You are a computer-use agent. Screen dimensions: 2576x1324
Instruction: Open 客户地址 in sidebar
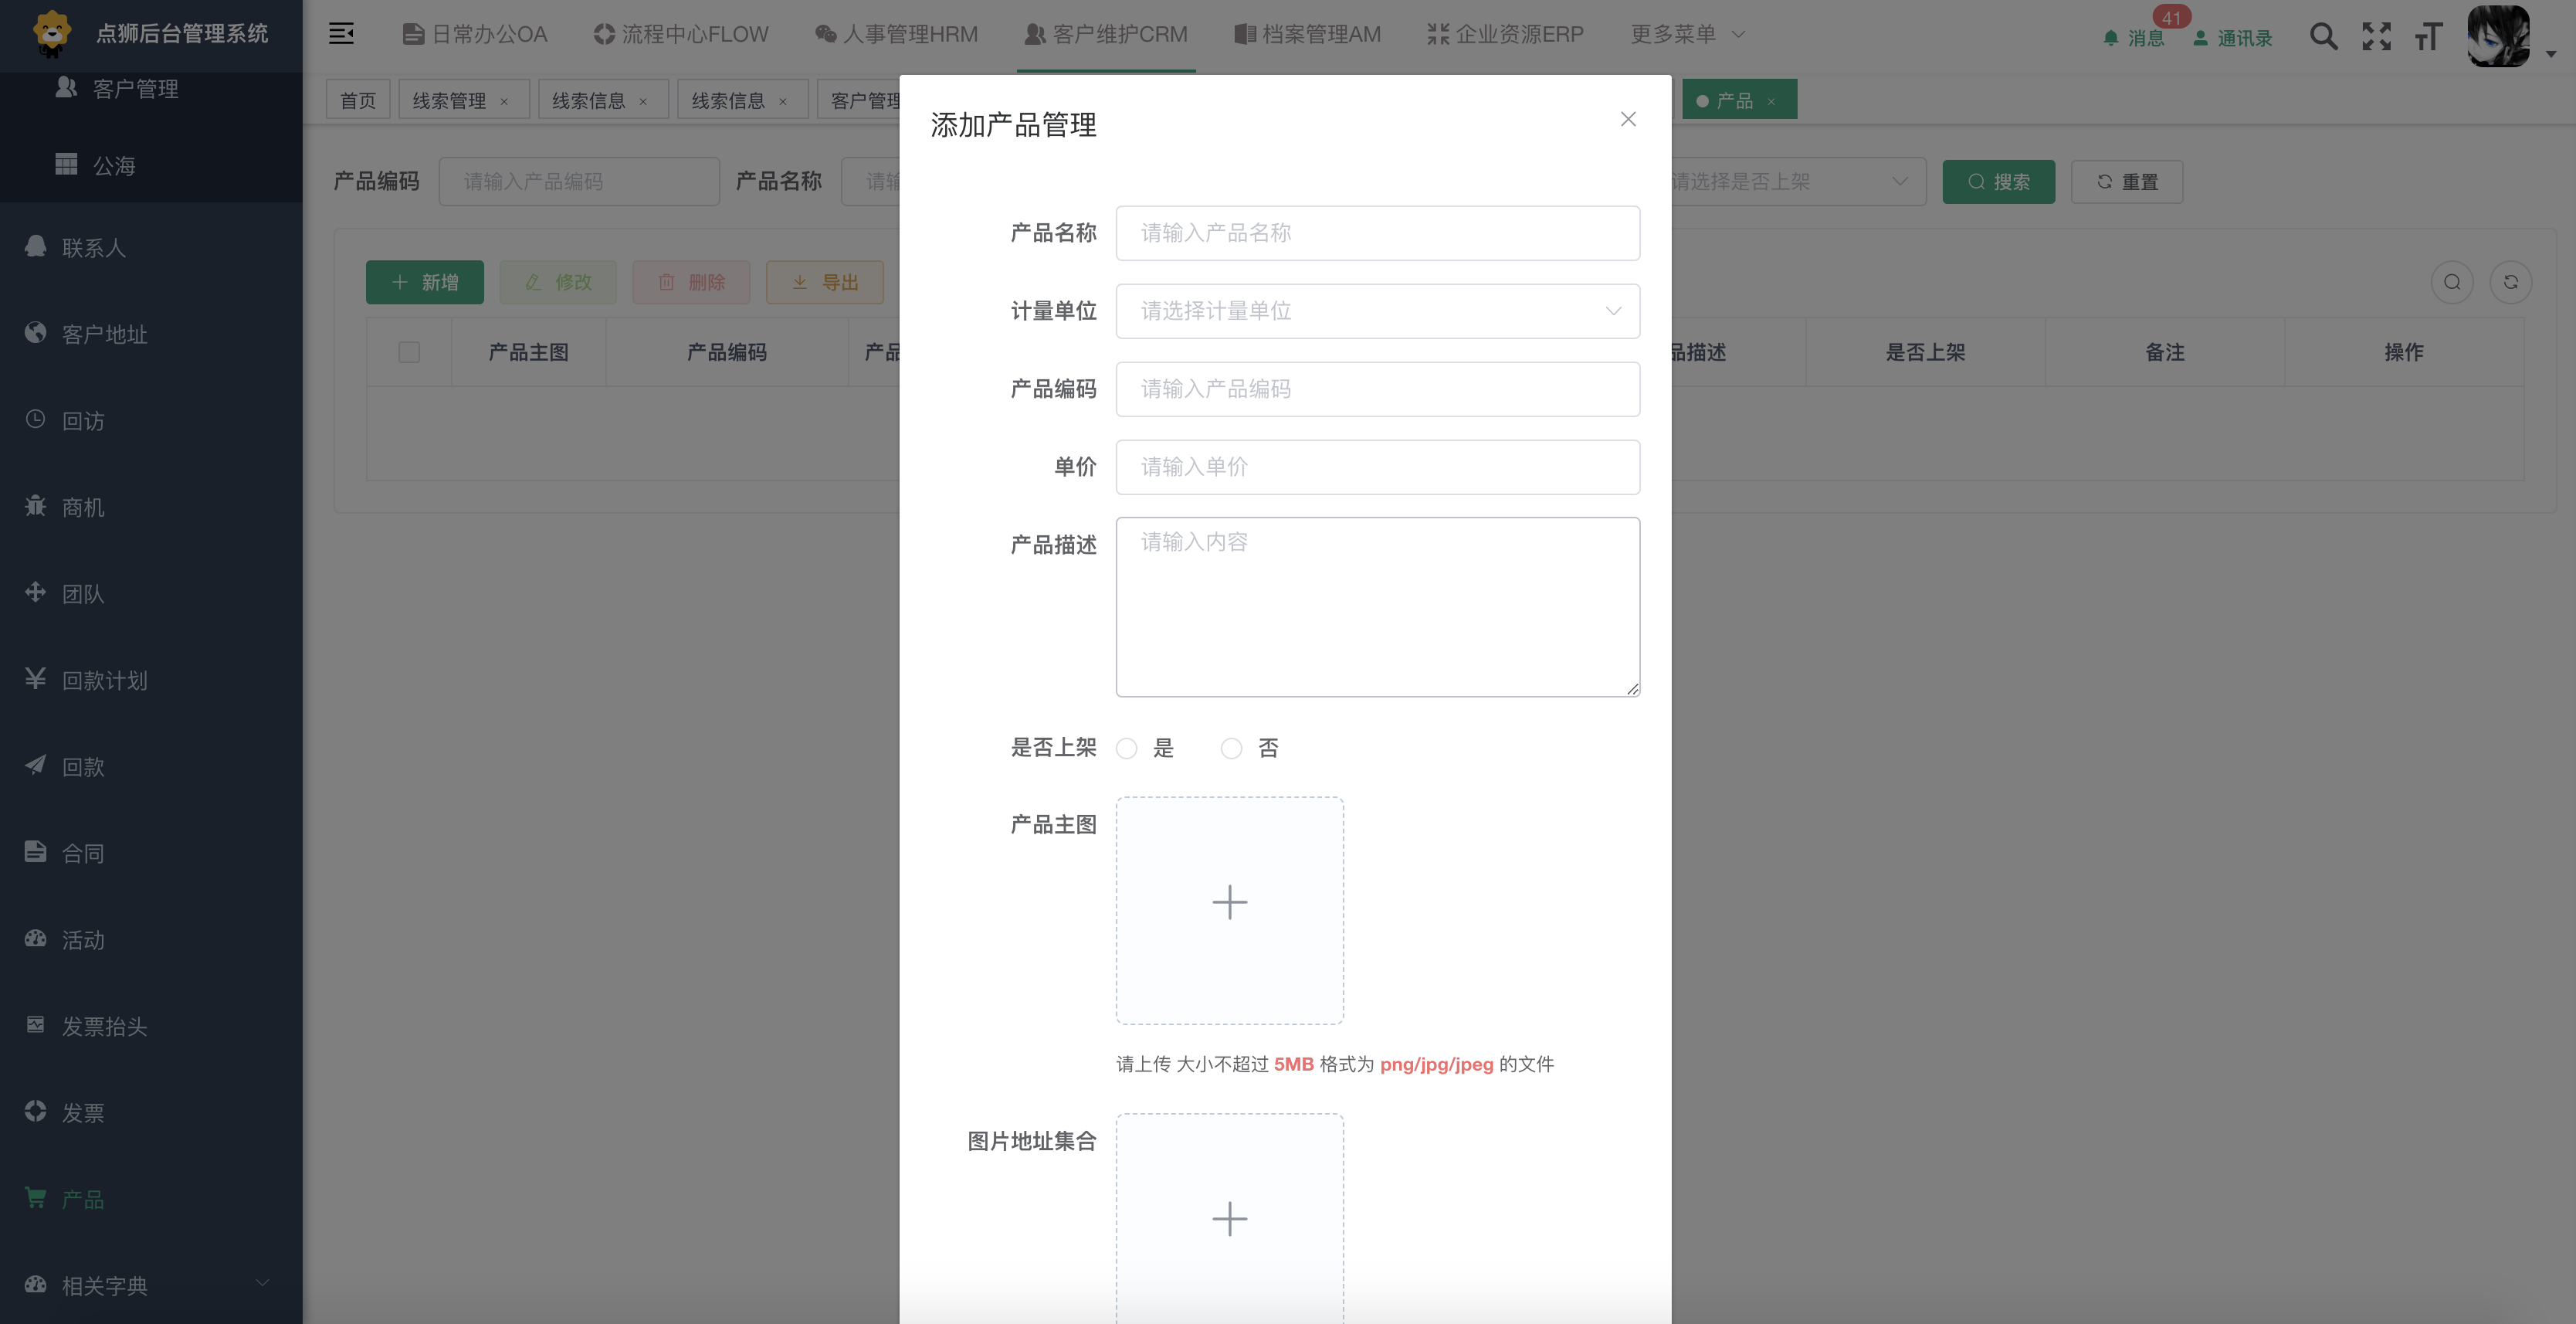[151, 334]
